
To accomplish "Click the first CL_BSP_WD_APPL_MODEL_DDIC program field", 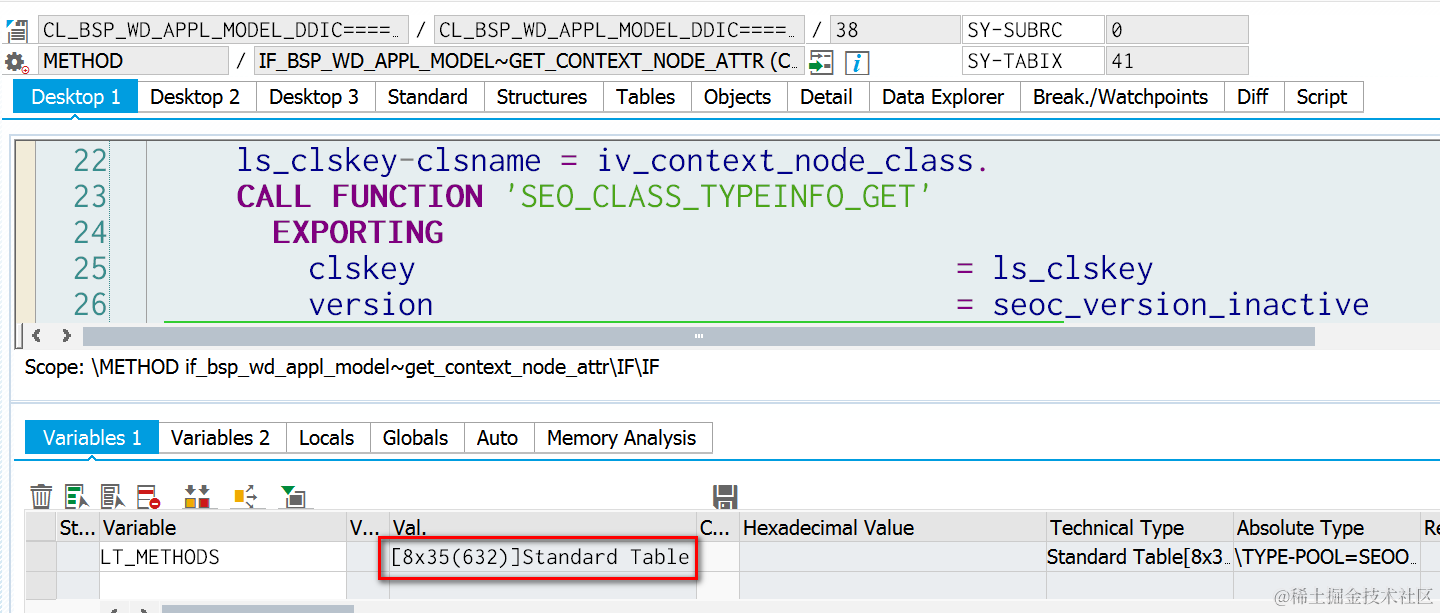I will click(224, 30).
